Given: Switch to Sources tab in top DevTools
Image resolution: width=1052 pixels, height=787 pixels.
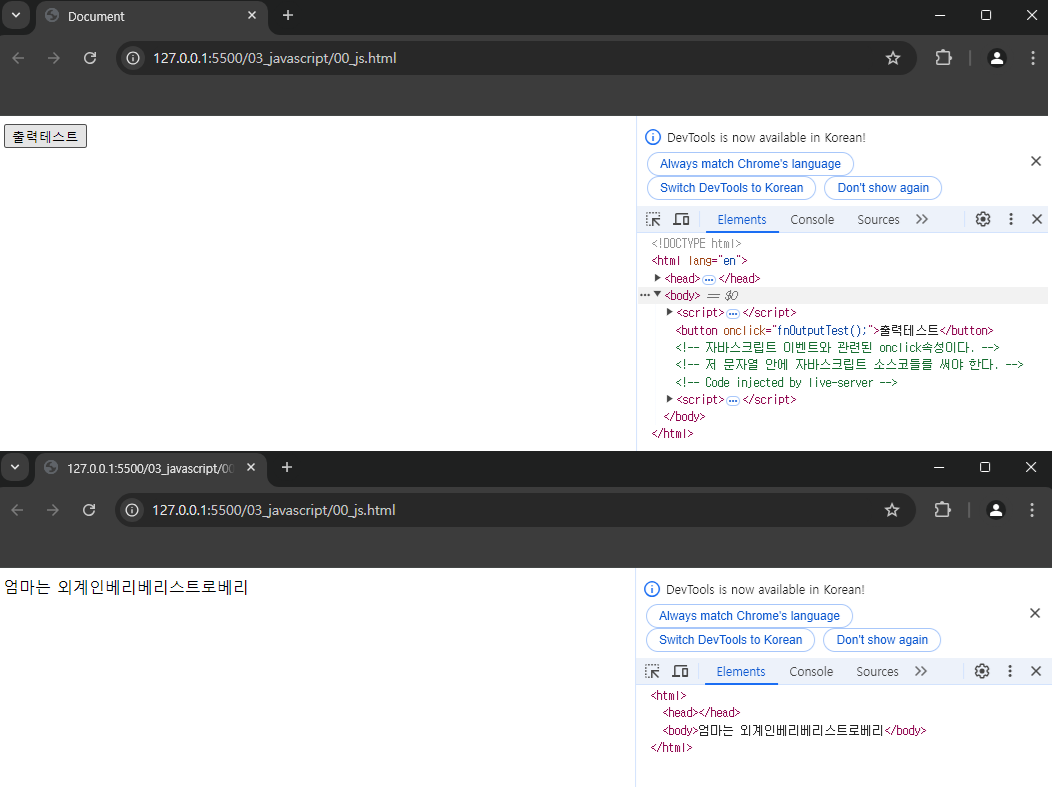Looking at the screenshot, I should (878, 219).
